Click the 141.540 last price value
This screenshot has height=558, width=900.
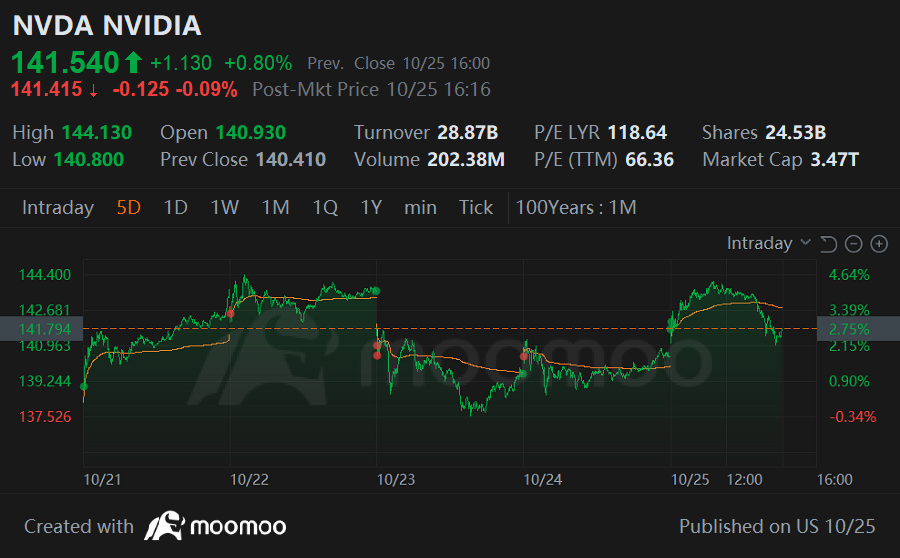point(65,63)
